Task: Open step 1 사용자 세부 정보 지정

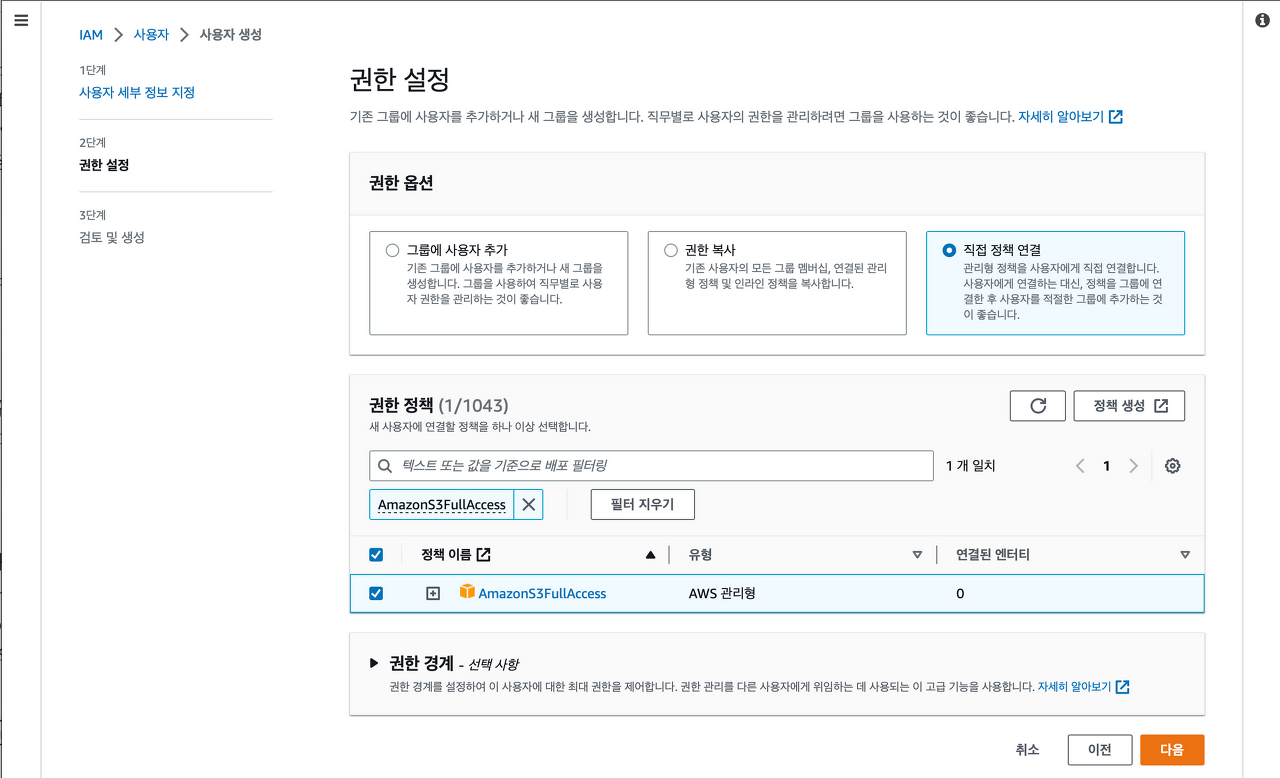Action: 137,92
